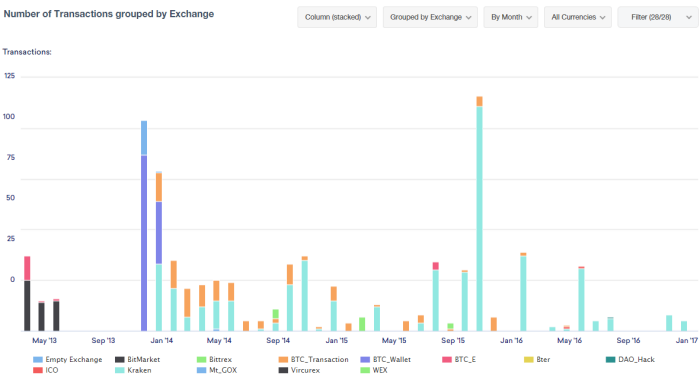Viewport: 700px width, 387px height.
Task: Click the Kraken legend label
Action: pos(139,370)
